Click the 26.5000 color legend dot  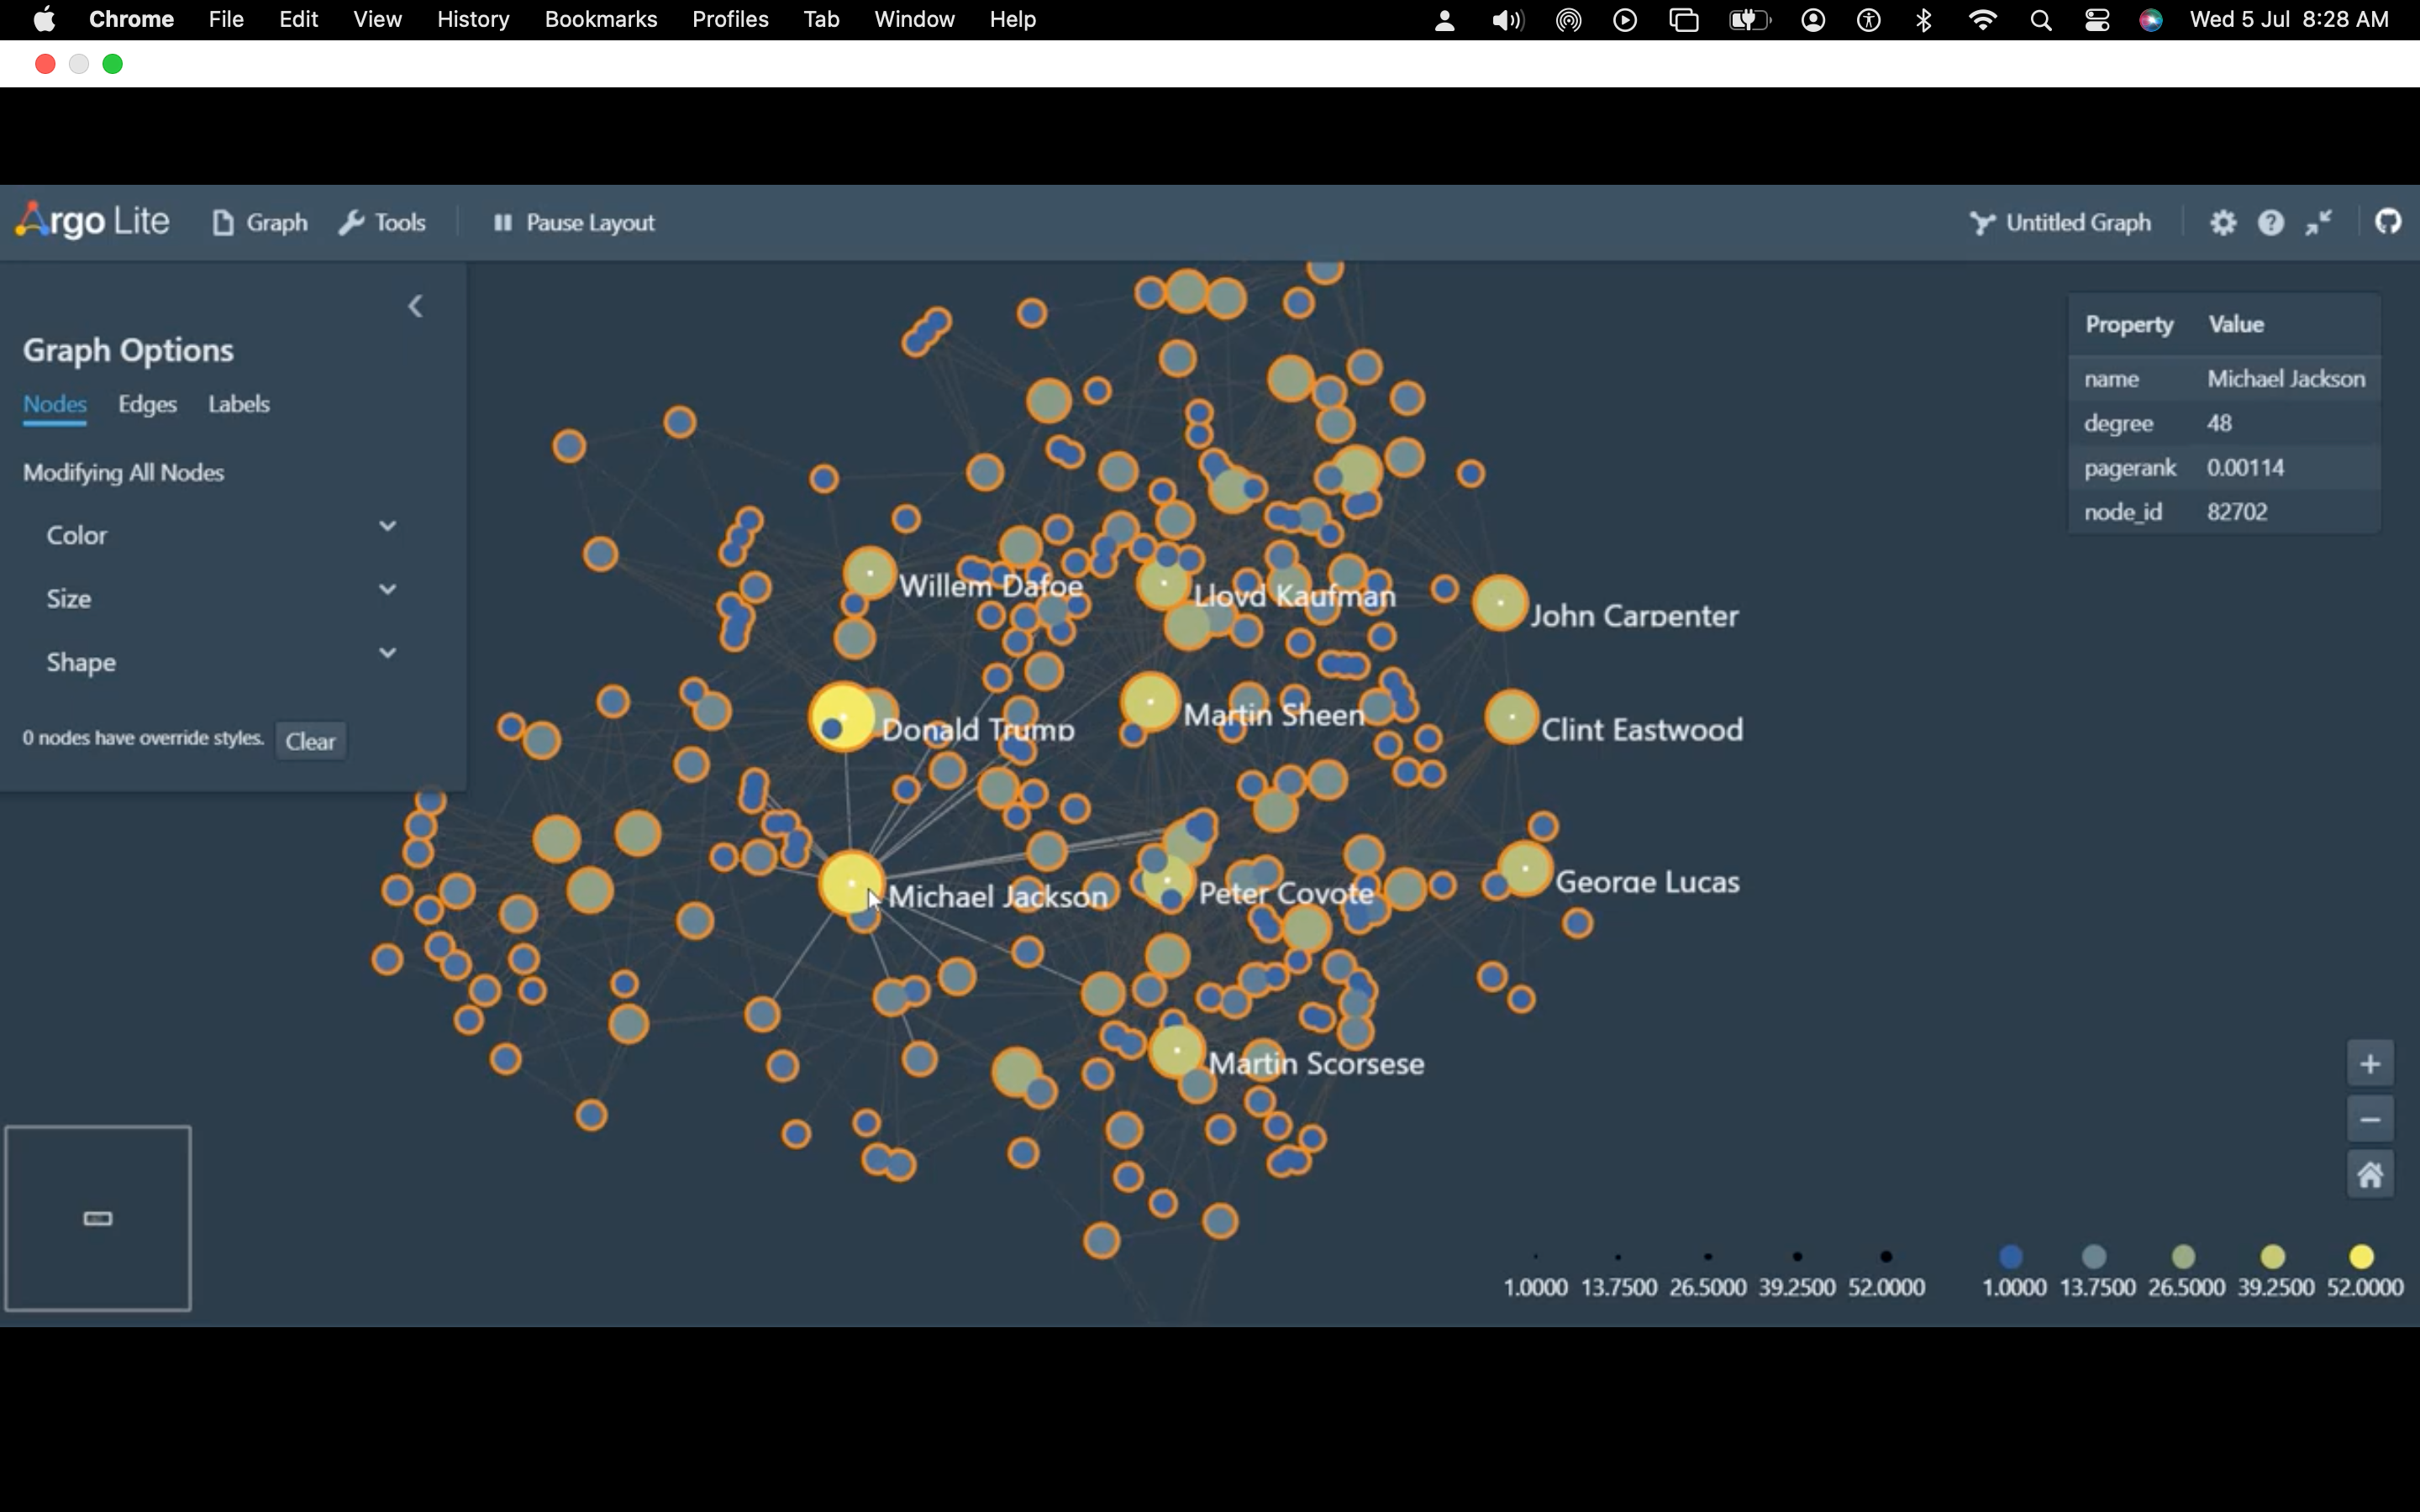2184,1256
